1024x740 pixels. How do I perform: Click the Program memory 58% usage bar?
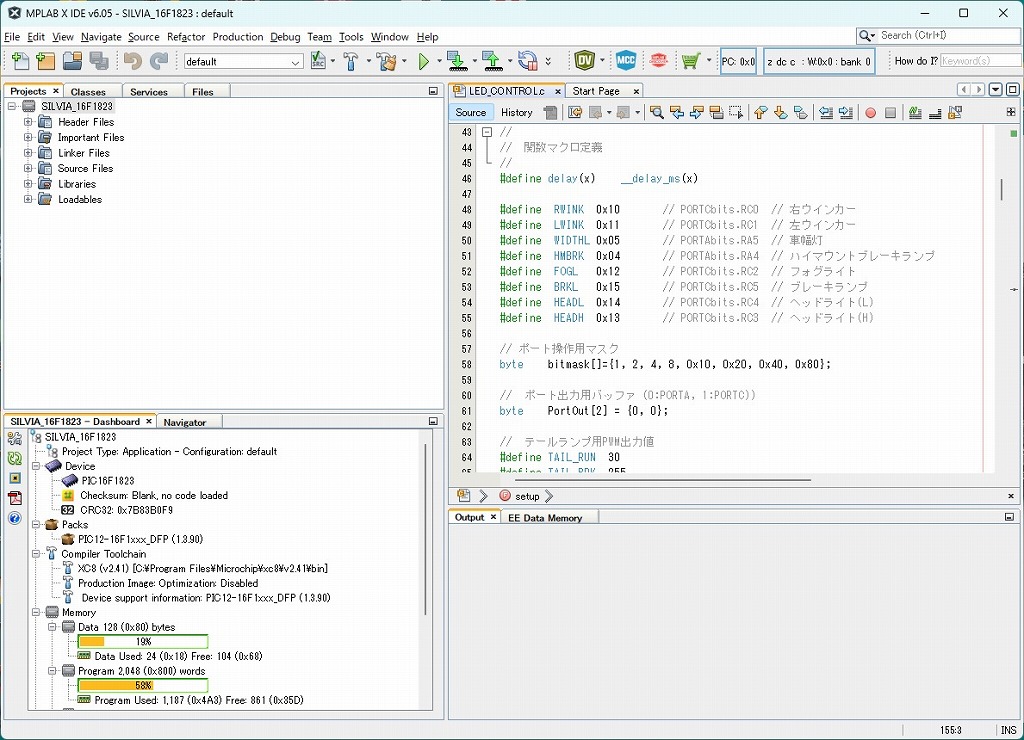[x=143, y=685]
